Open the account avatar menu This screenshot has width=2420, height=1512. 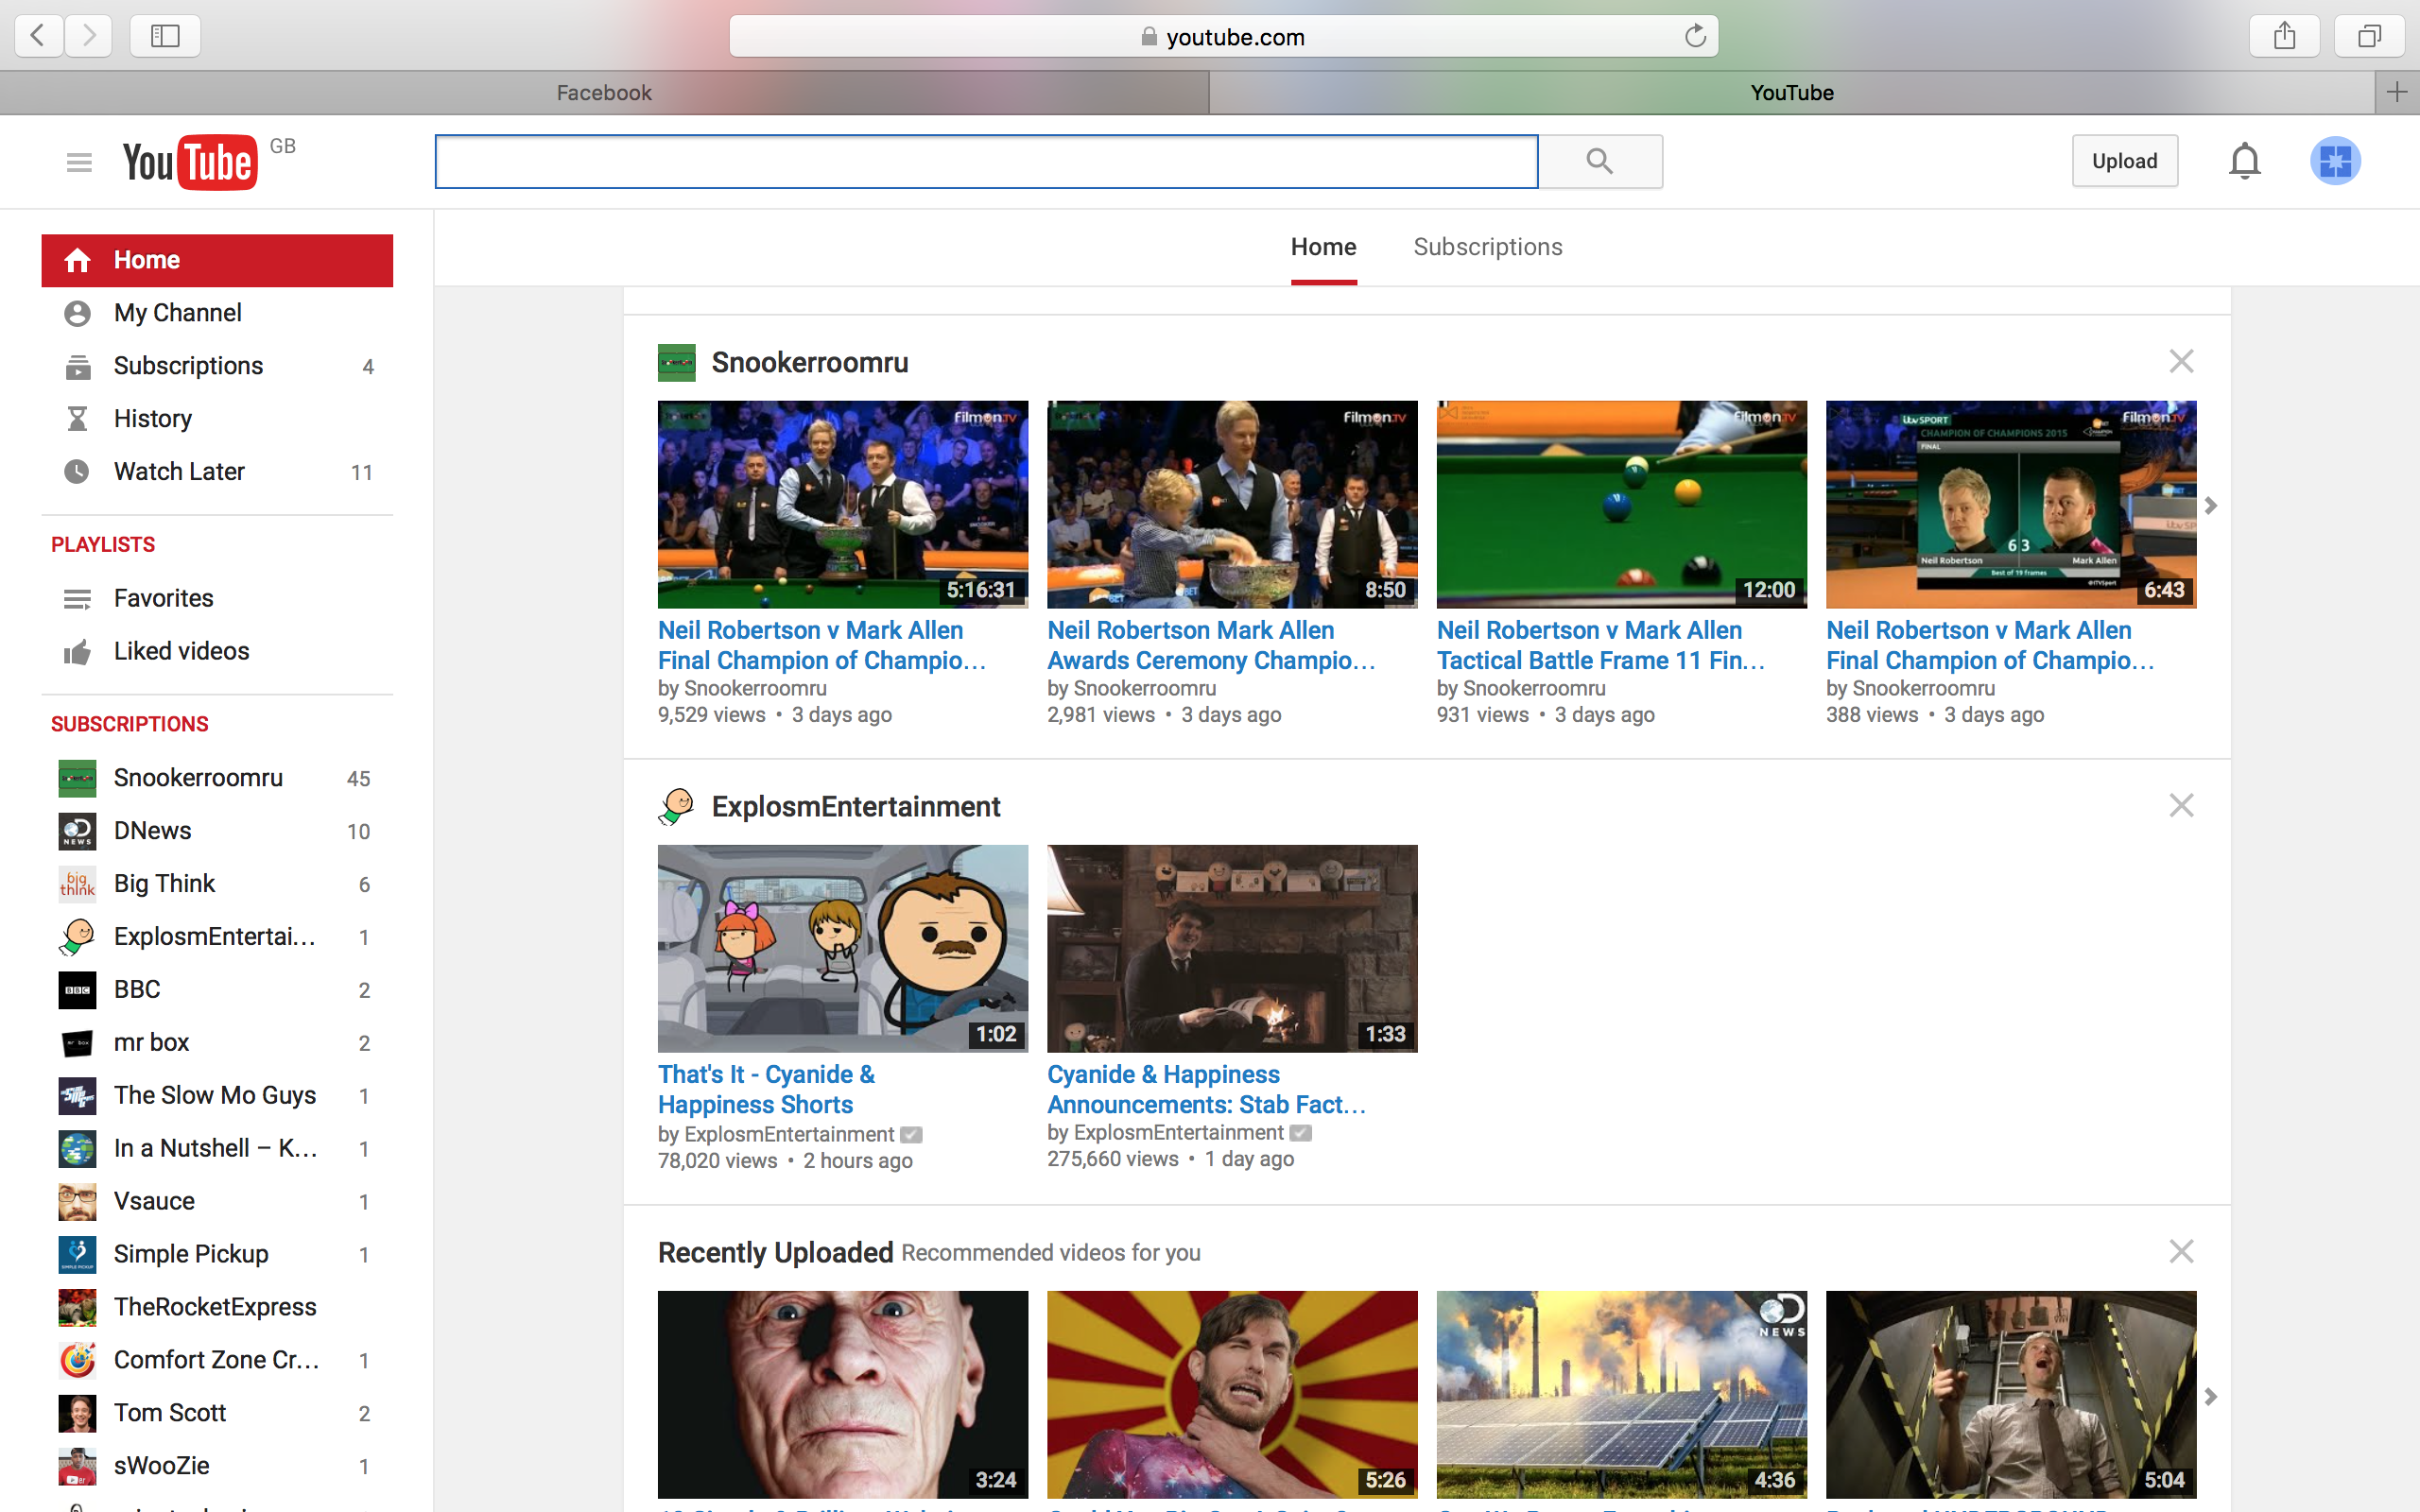[2335, 161]
